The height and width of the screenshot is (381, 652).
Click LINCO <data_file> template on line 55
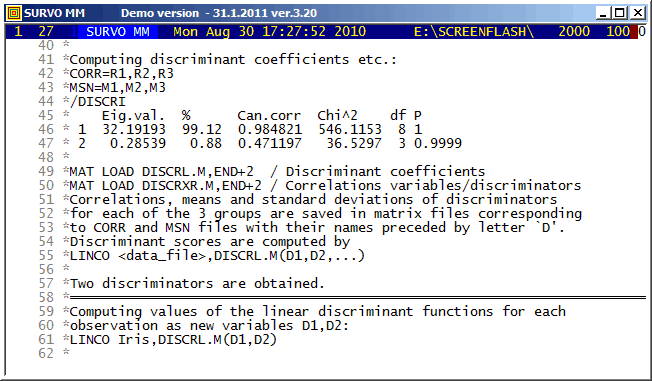pos(217,255)
